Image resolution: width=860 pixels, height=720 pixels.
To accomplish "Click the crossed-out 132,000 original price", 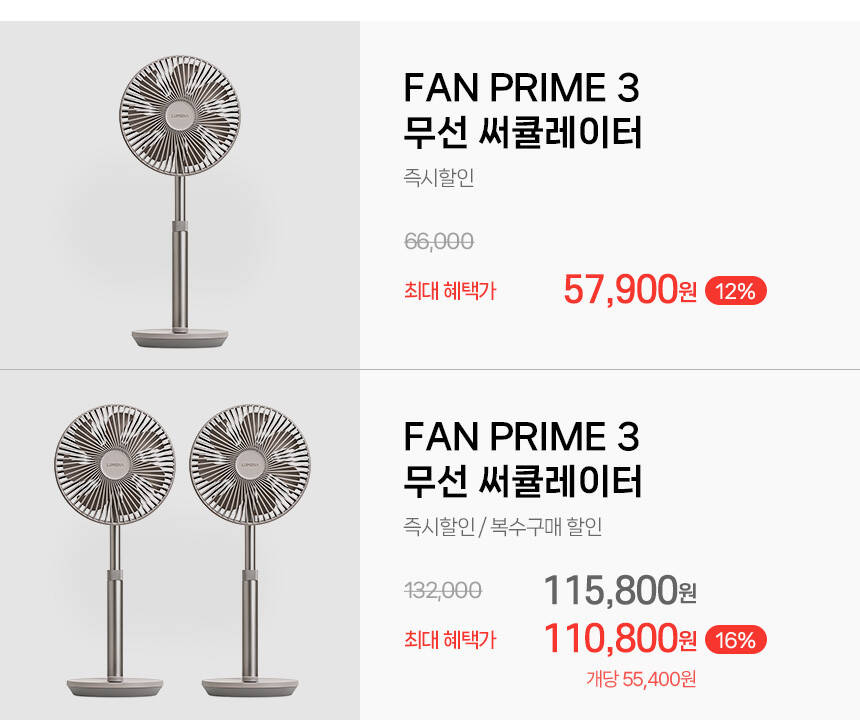I will click(443, 591).
